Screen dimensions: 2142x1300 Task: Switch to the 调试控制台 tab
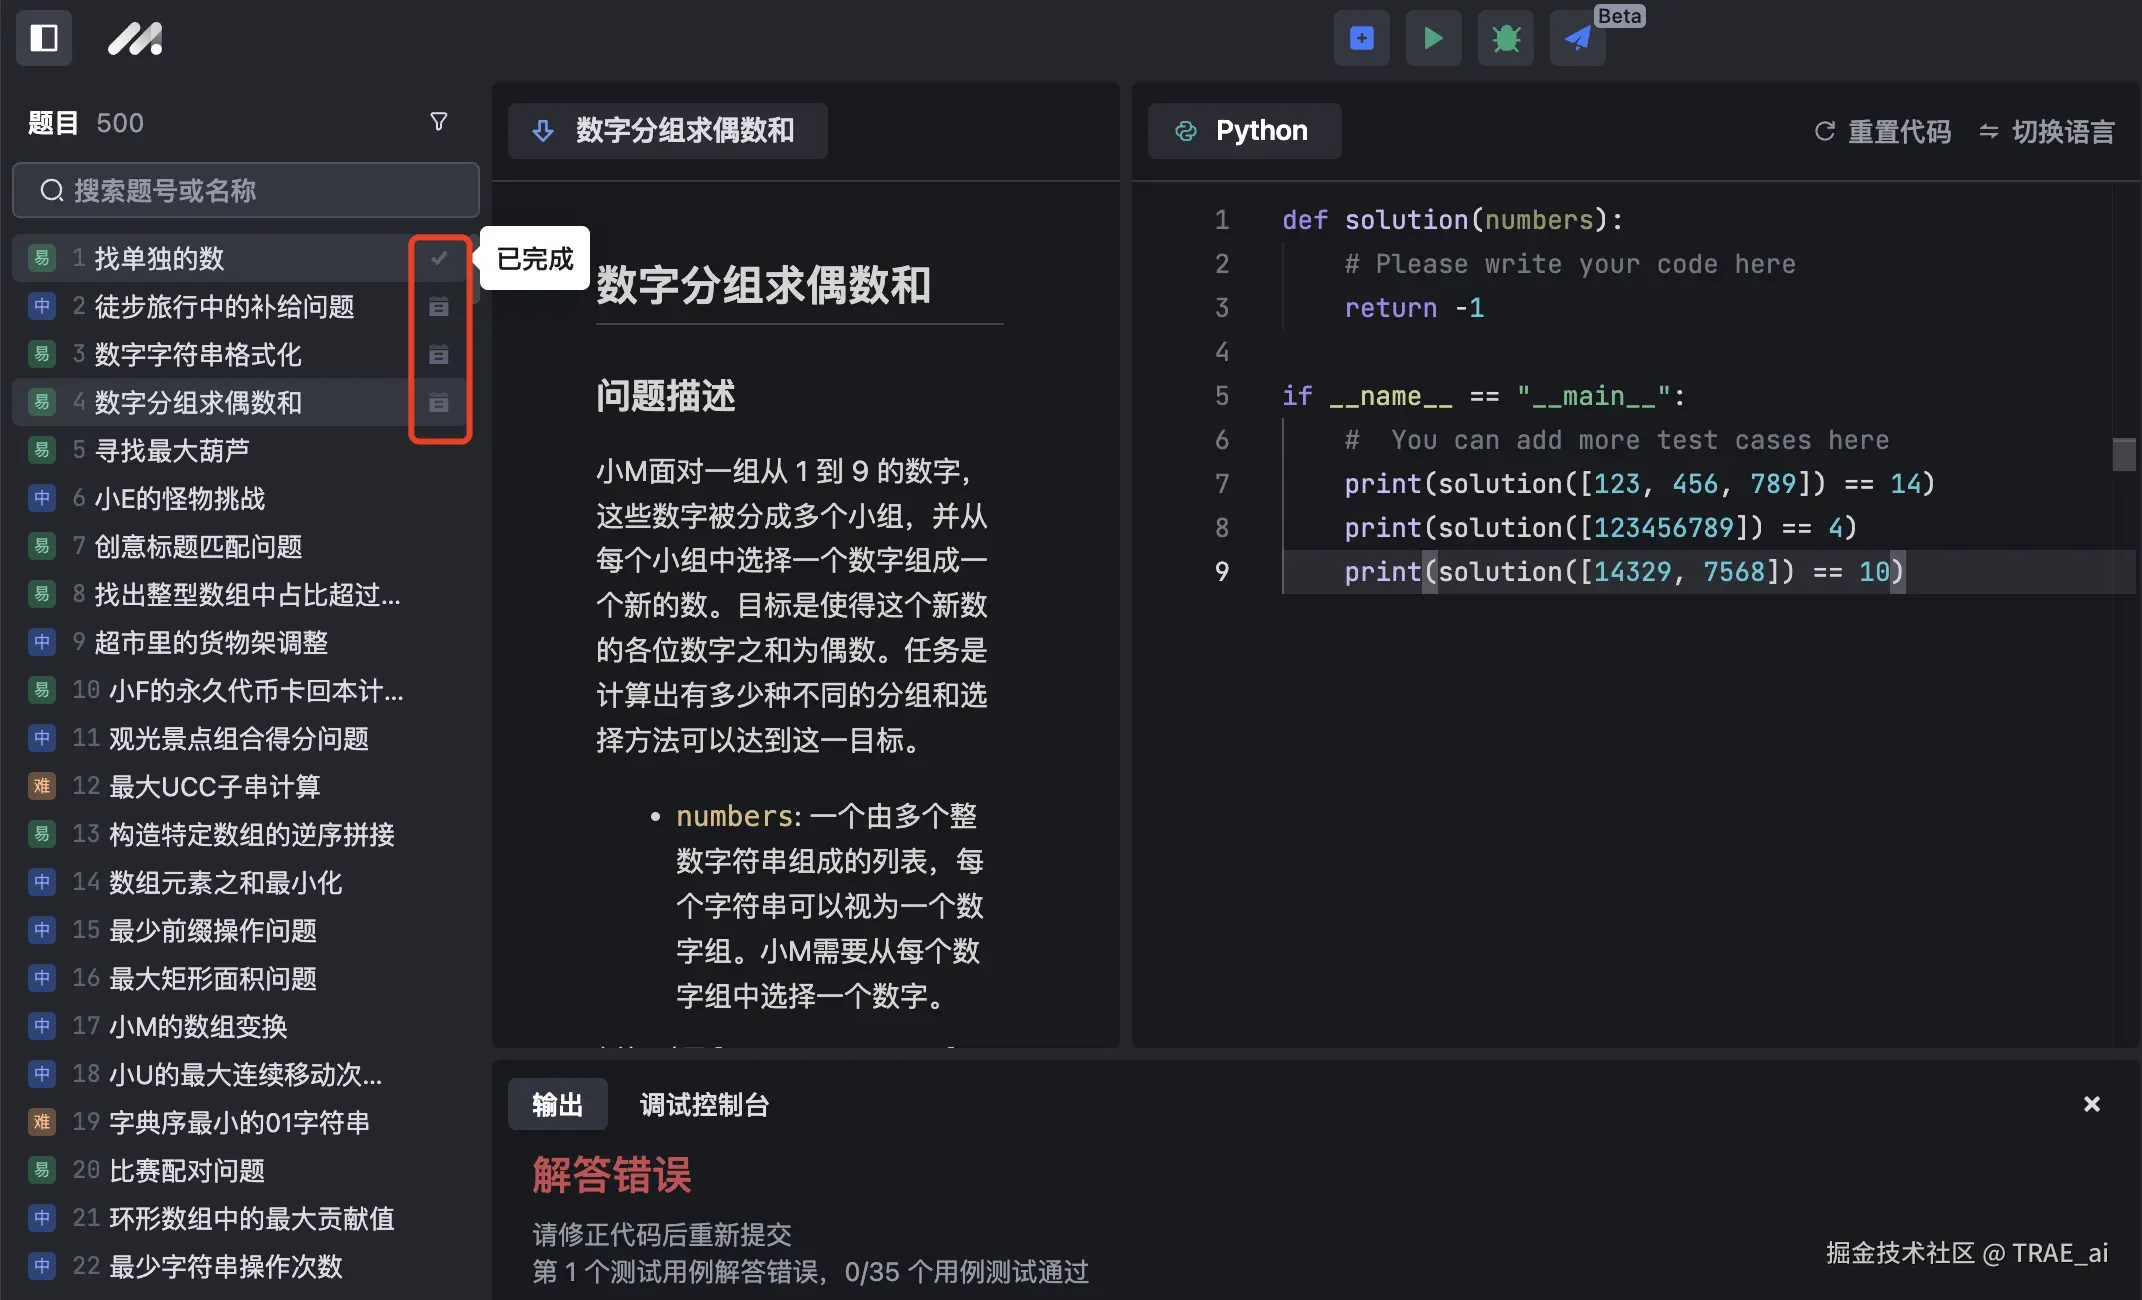[704, 1104]
